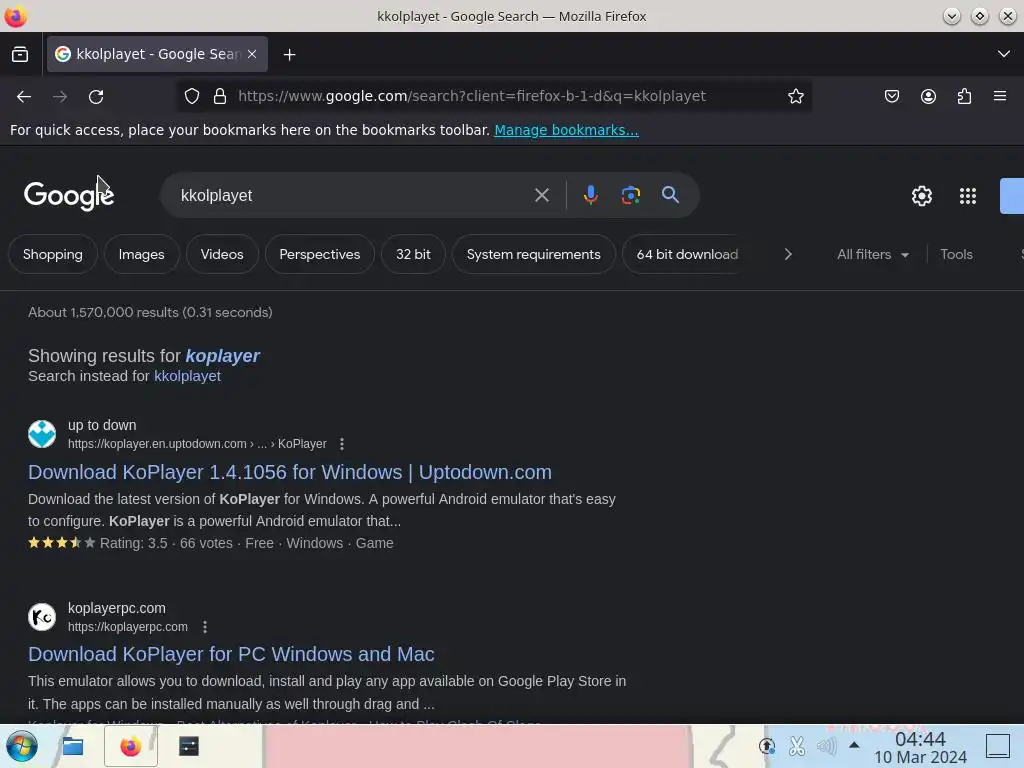Click the https://koplayerpc.com URL text

pos(128,627)
